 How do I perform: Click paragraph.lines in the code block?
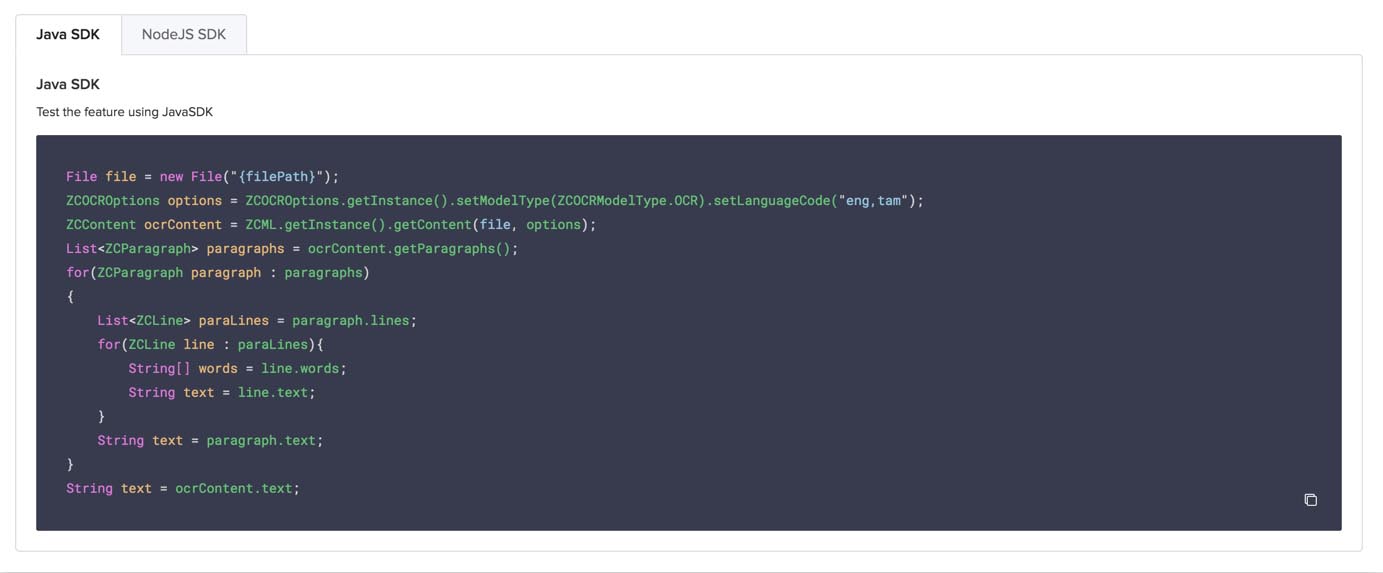click(350, 321)
